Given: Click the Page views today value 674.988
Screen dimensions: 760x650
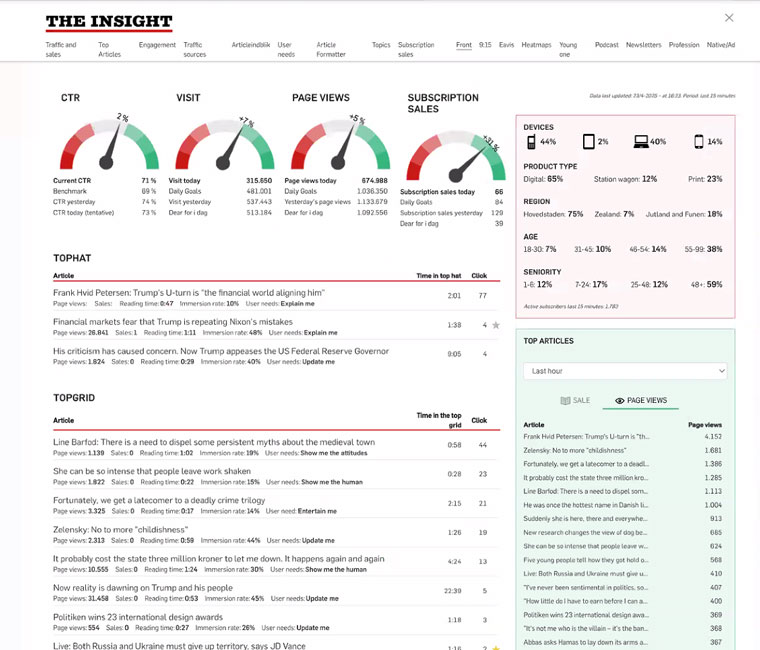Looking at the screenshot, I should pos(374,180).
